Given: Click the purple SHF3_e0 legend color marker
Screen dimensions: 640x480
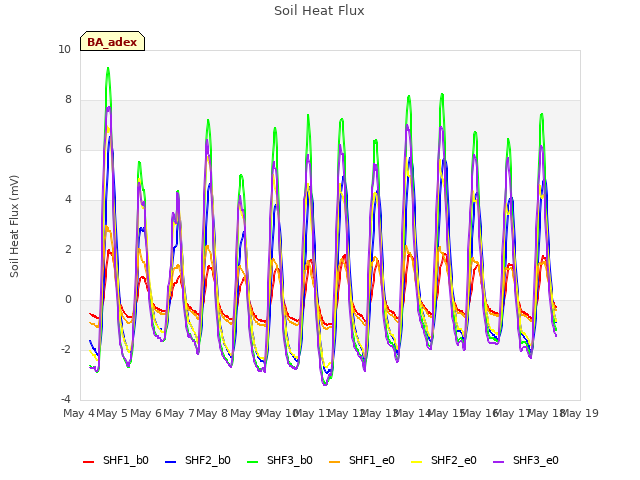Looking at the screenshot, I should click(499, 461).
